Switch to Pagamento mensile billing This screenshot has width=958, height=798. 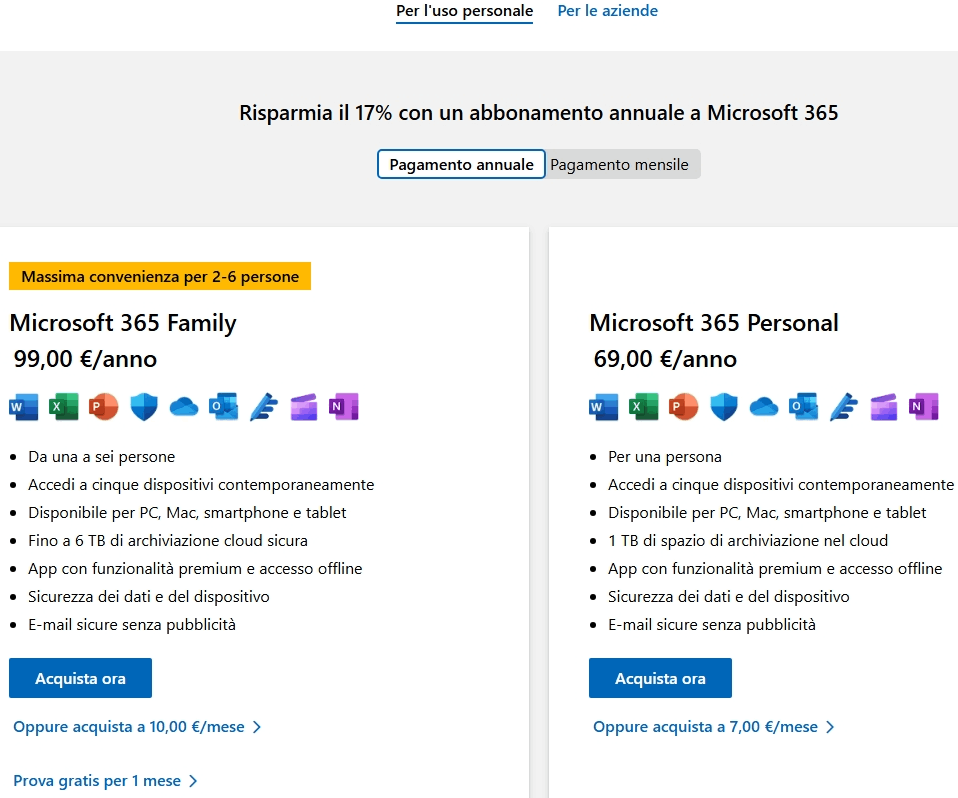[x=620, y=164]
